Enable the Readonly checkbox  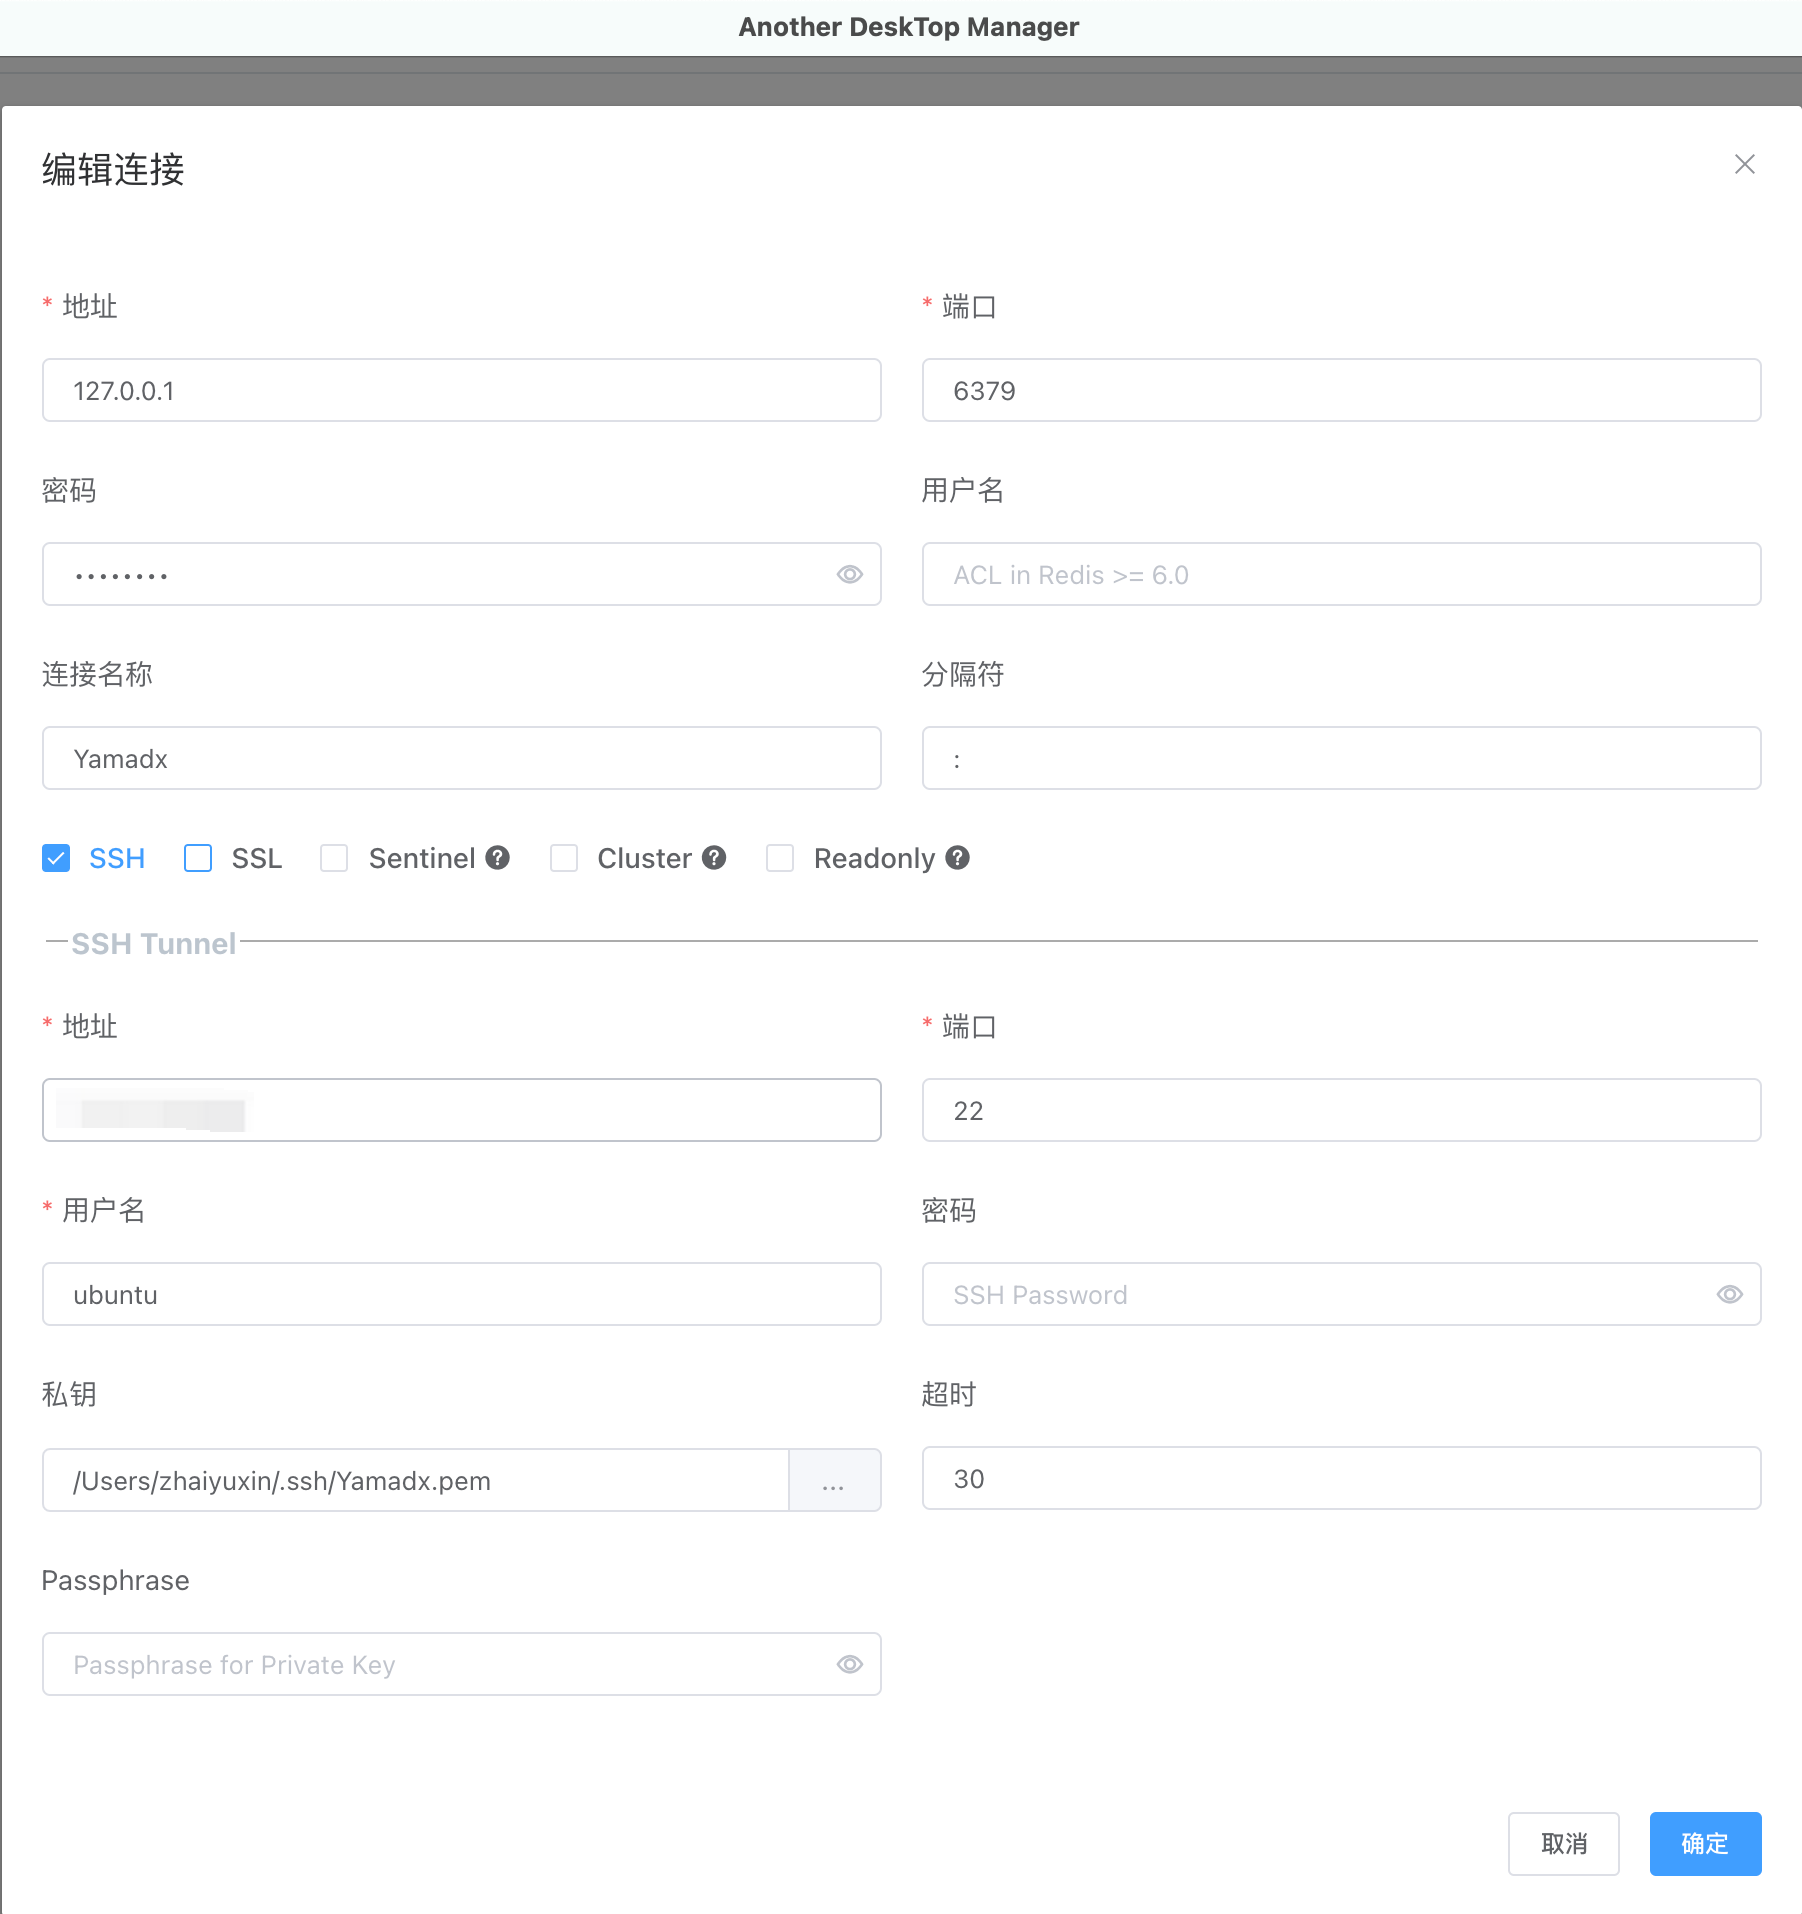[780, 858]
